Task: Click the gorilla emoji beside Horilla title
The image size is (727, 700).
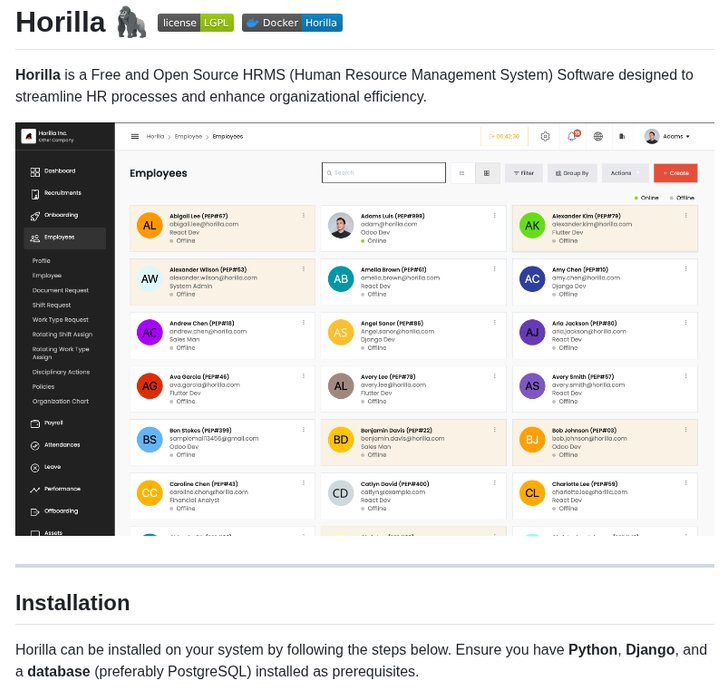Action: (x=131, y=22)
